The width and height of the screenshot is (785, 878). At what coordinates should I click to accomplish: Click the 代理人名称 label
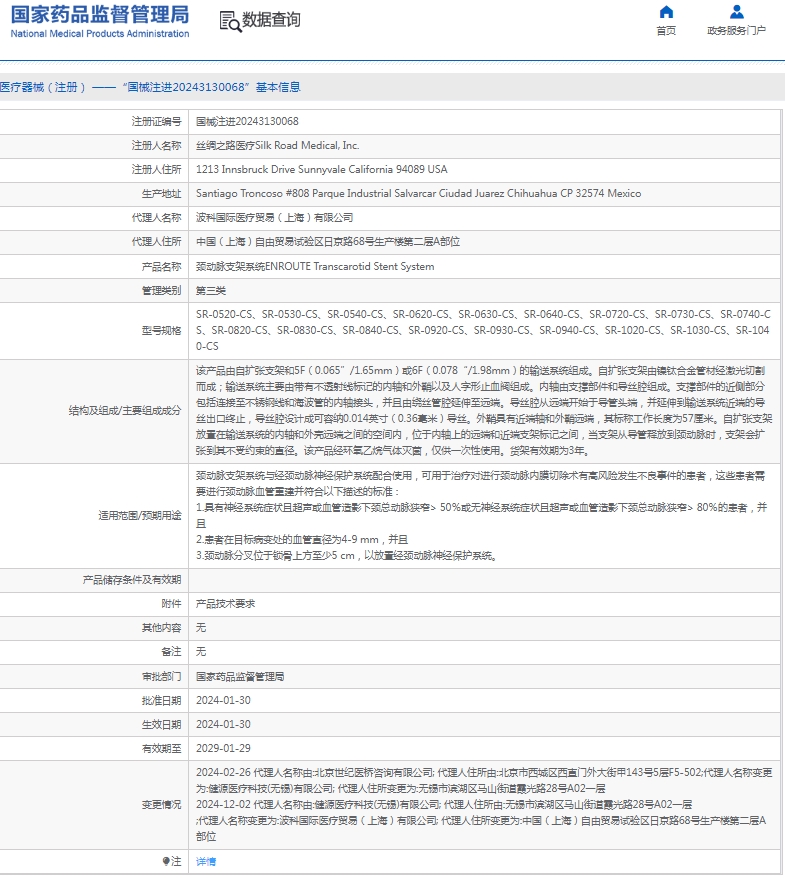pos(156,218)
